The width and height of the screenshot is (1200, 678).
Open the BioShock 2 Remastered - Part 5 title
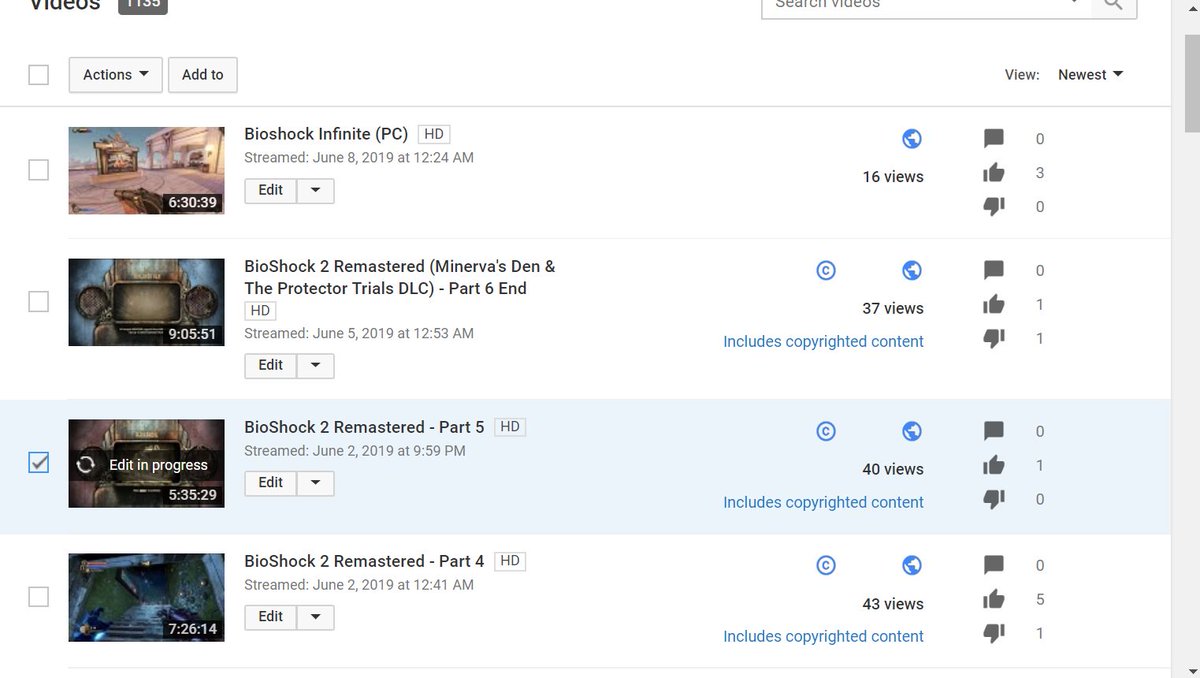coord(364,427)
